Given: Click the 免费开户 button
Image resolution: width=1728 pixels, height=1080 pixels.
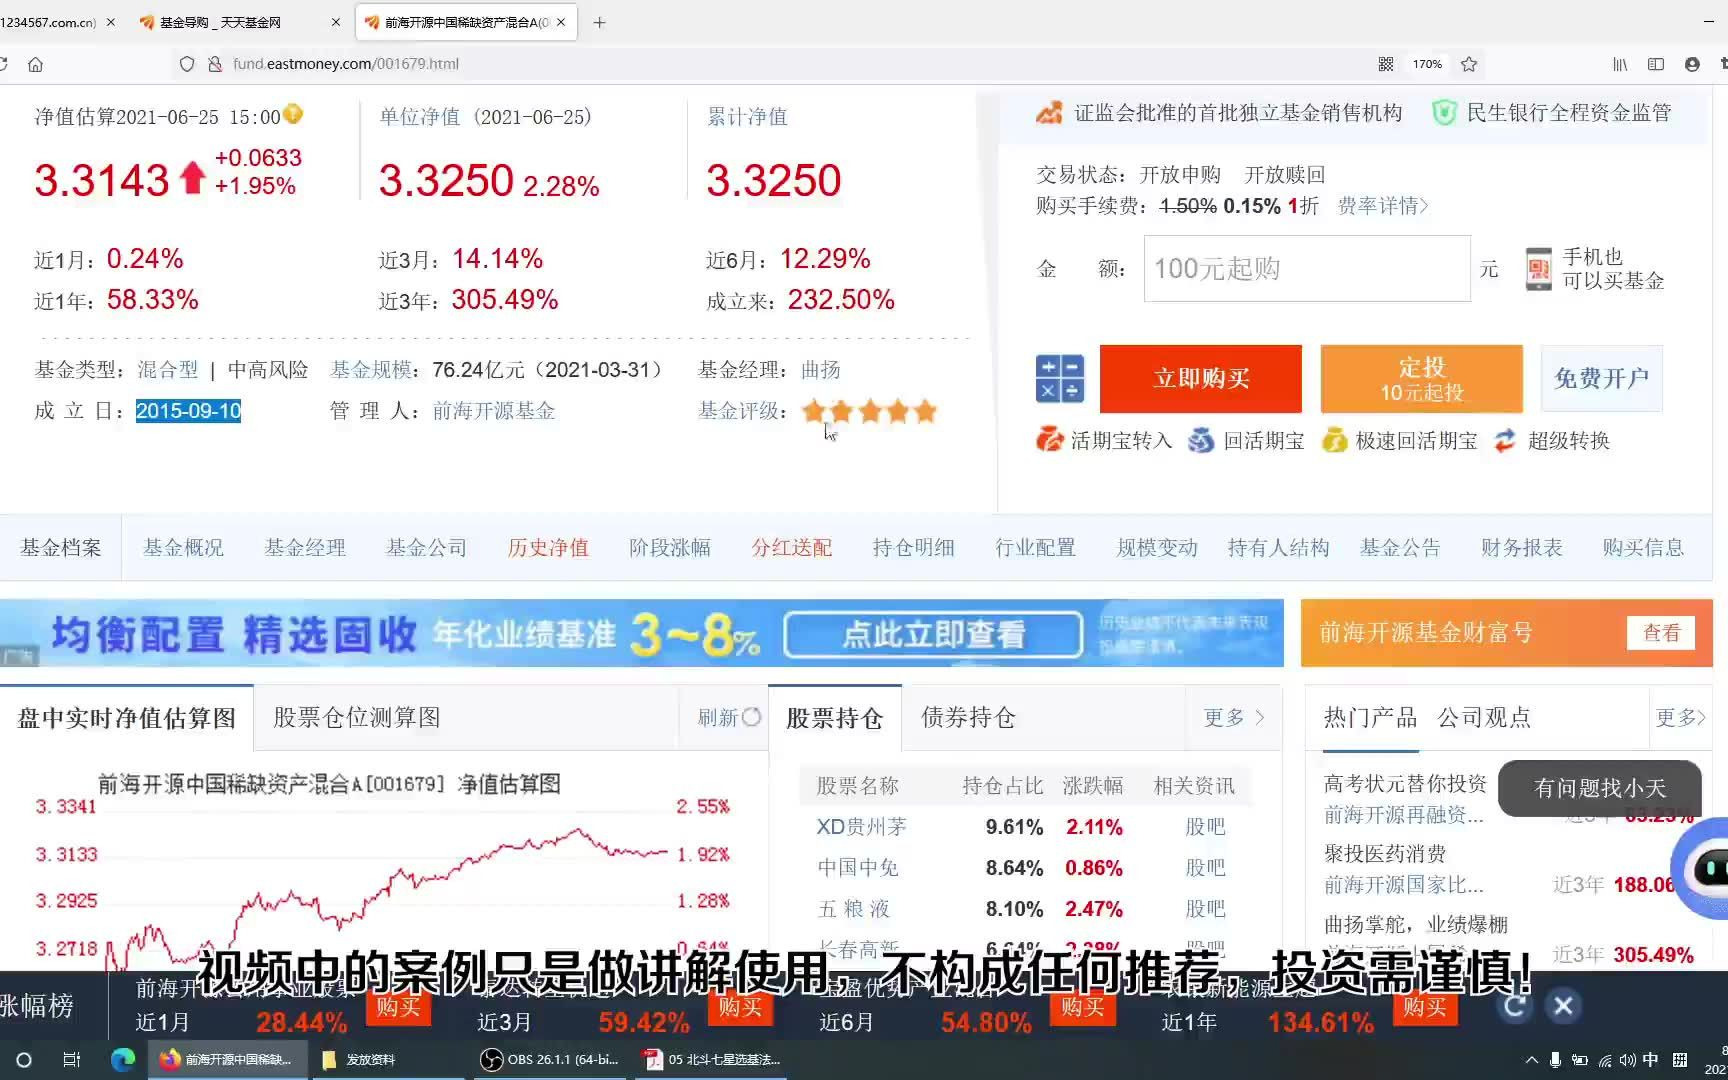Looking at the screenshot, I should point(1600,379).
